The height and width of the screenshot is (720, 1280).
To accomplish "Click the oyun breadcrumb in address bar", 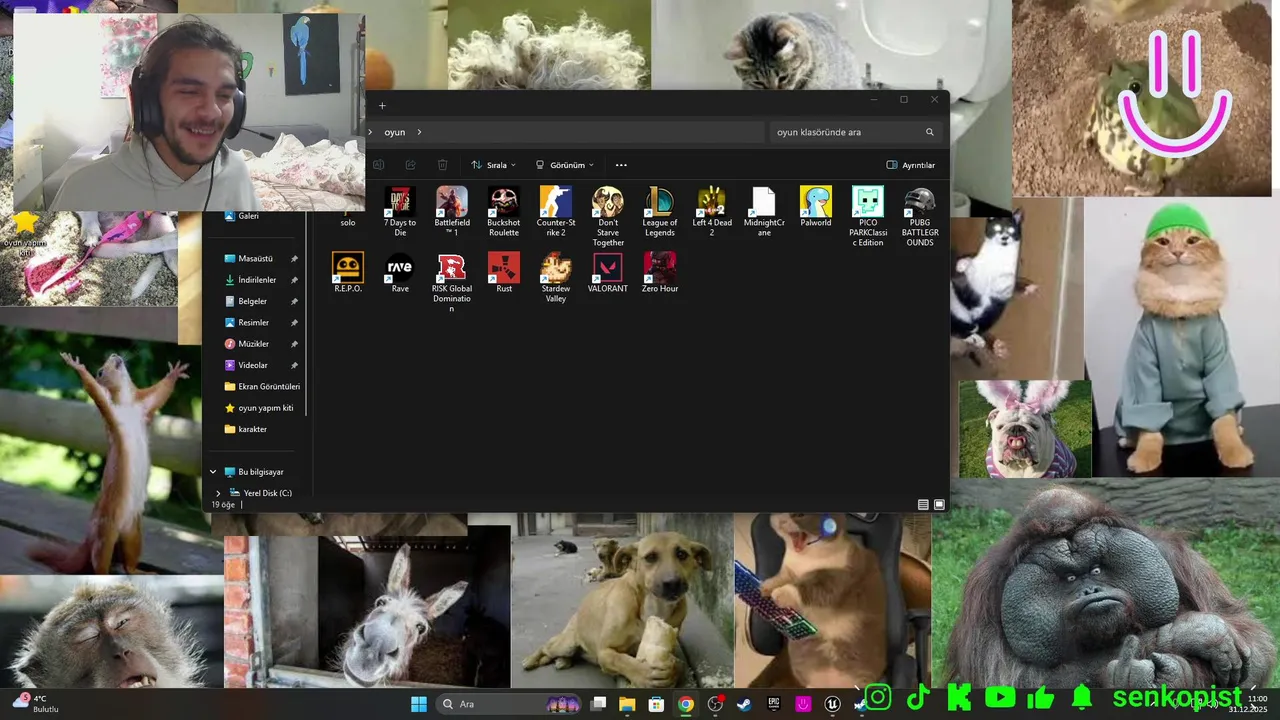I will [395, 132].
